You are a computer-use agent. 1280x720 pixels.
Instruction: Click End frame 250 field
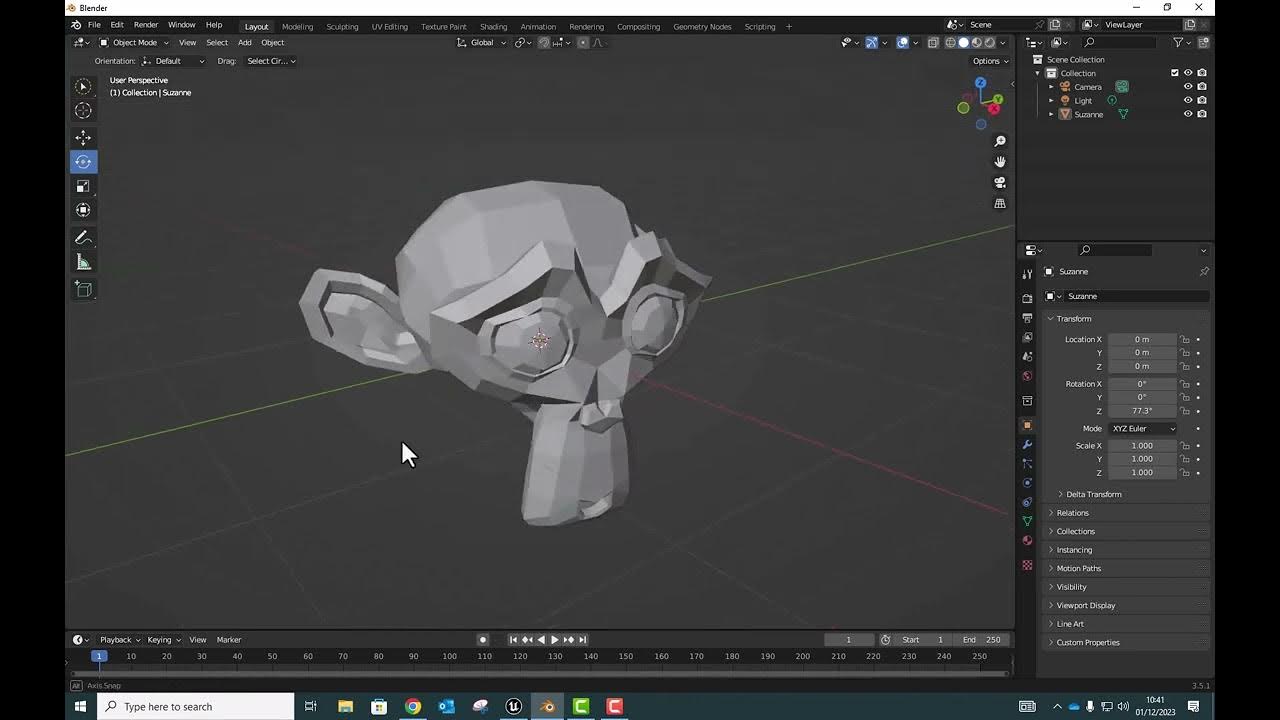[981, 640]
